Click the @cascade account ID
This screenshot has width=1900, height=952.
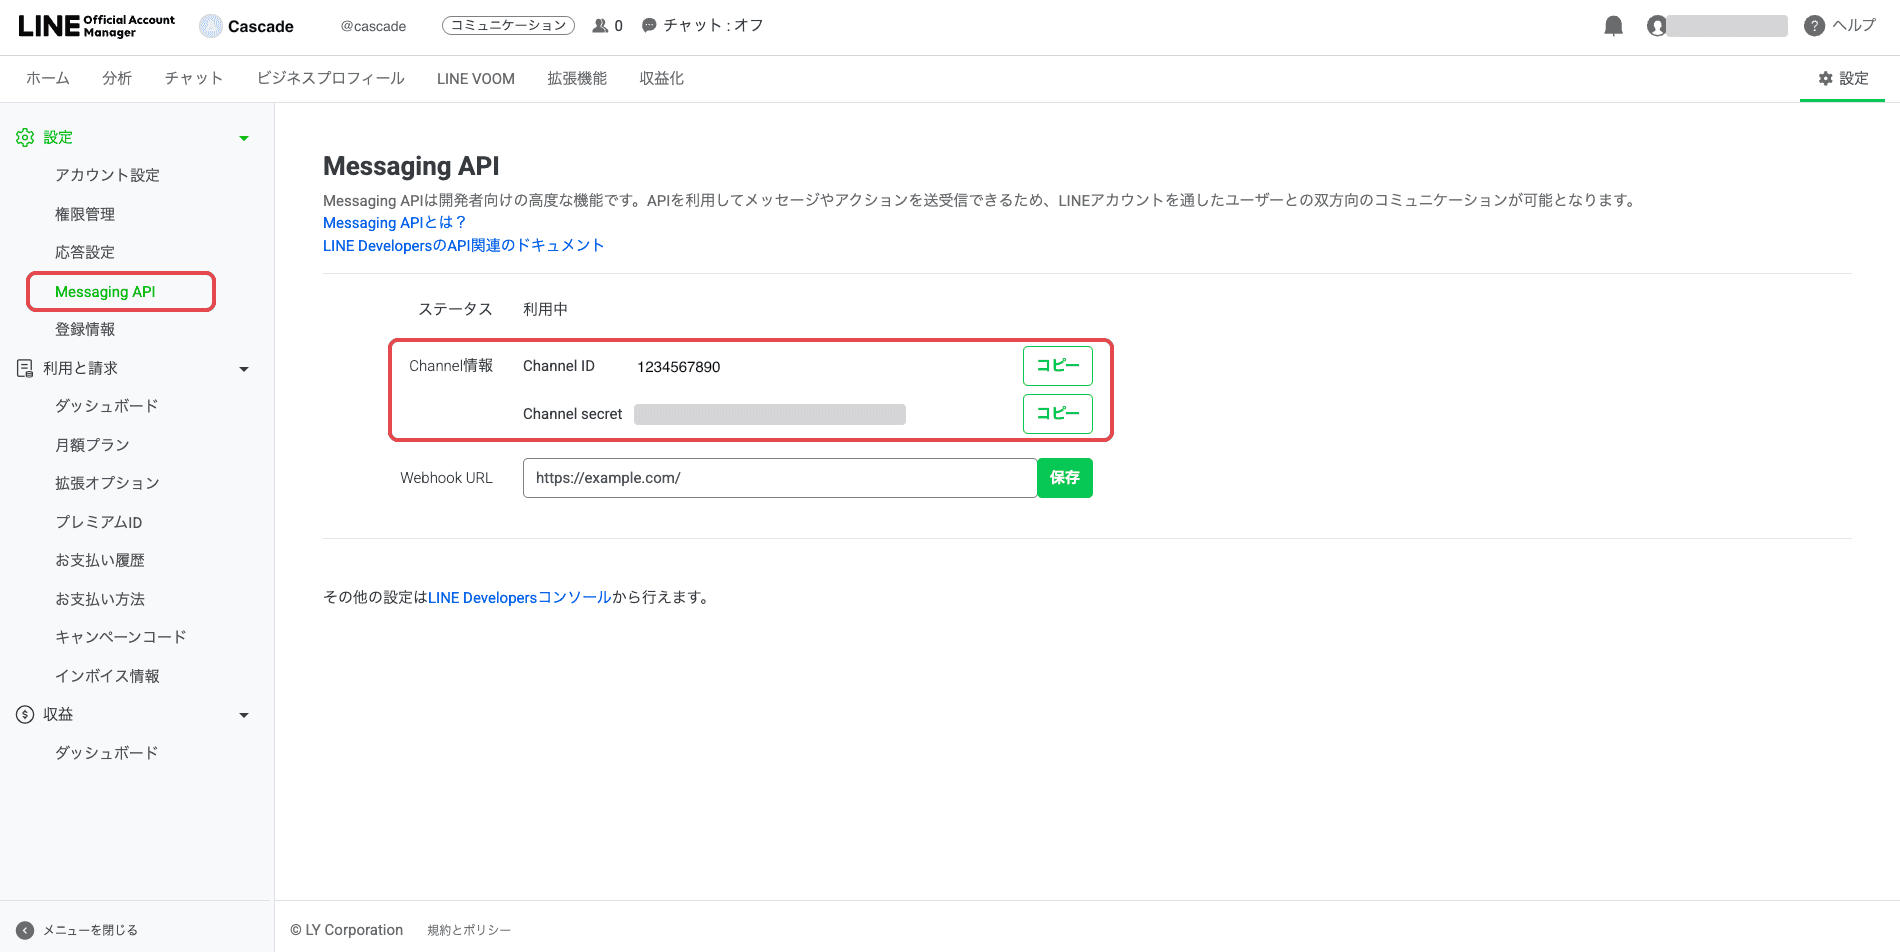coord(373,26)
